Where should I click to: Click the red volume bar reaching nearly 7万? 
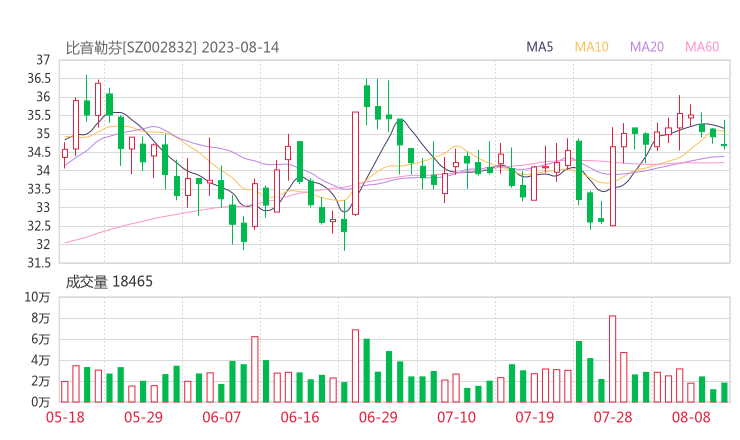(x=355, y=366)
